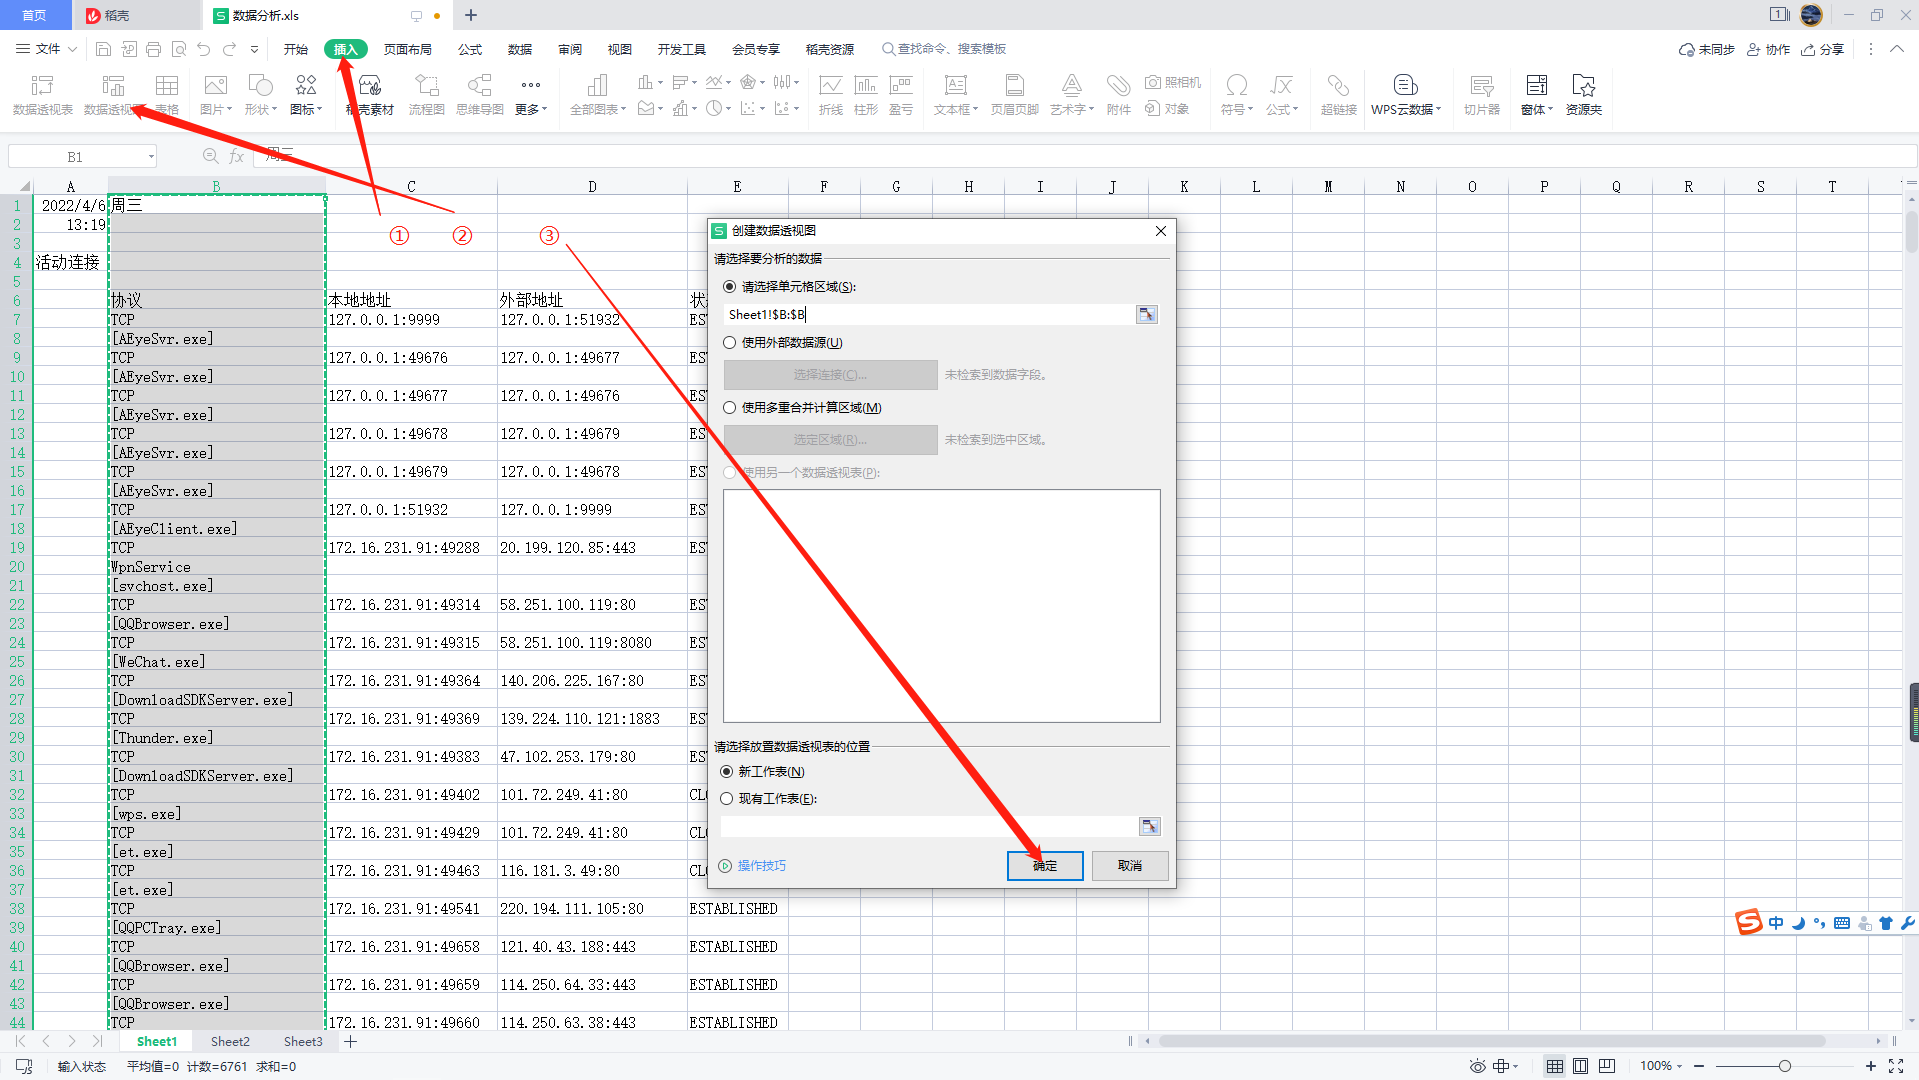1919x1080 pixels.
Task: Expand the 文件 menu dropdown arrow
Action: [72, 49]
